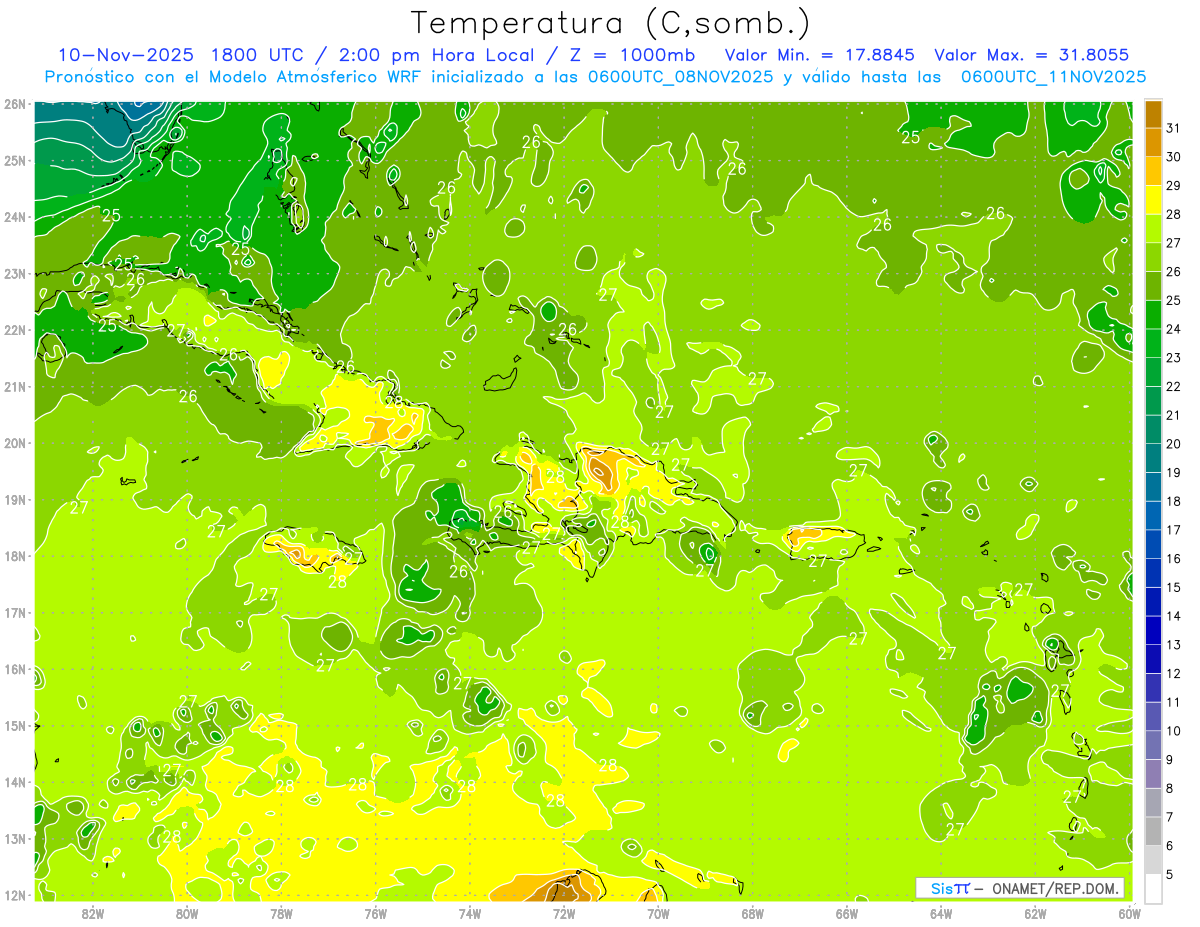Screen dimensions: 1200x927
Task: Click the green color band between 24 and 25
Action: pyautogui.click(x=1153, y=315)
